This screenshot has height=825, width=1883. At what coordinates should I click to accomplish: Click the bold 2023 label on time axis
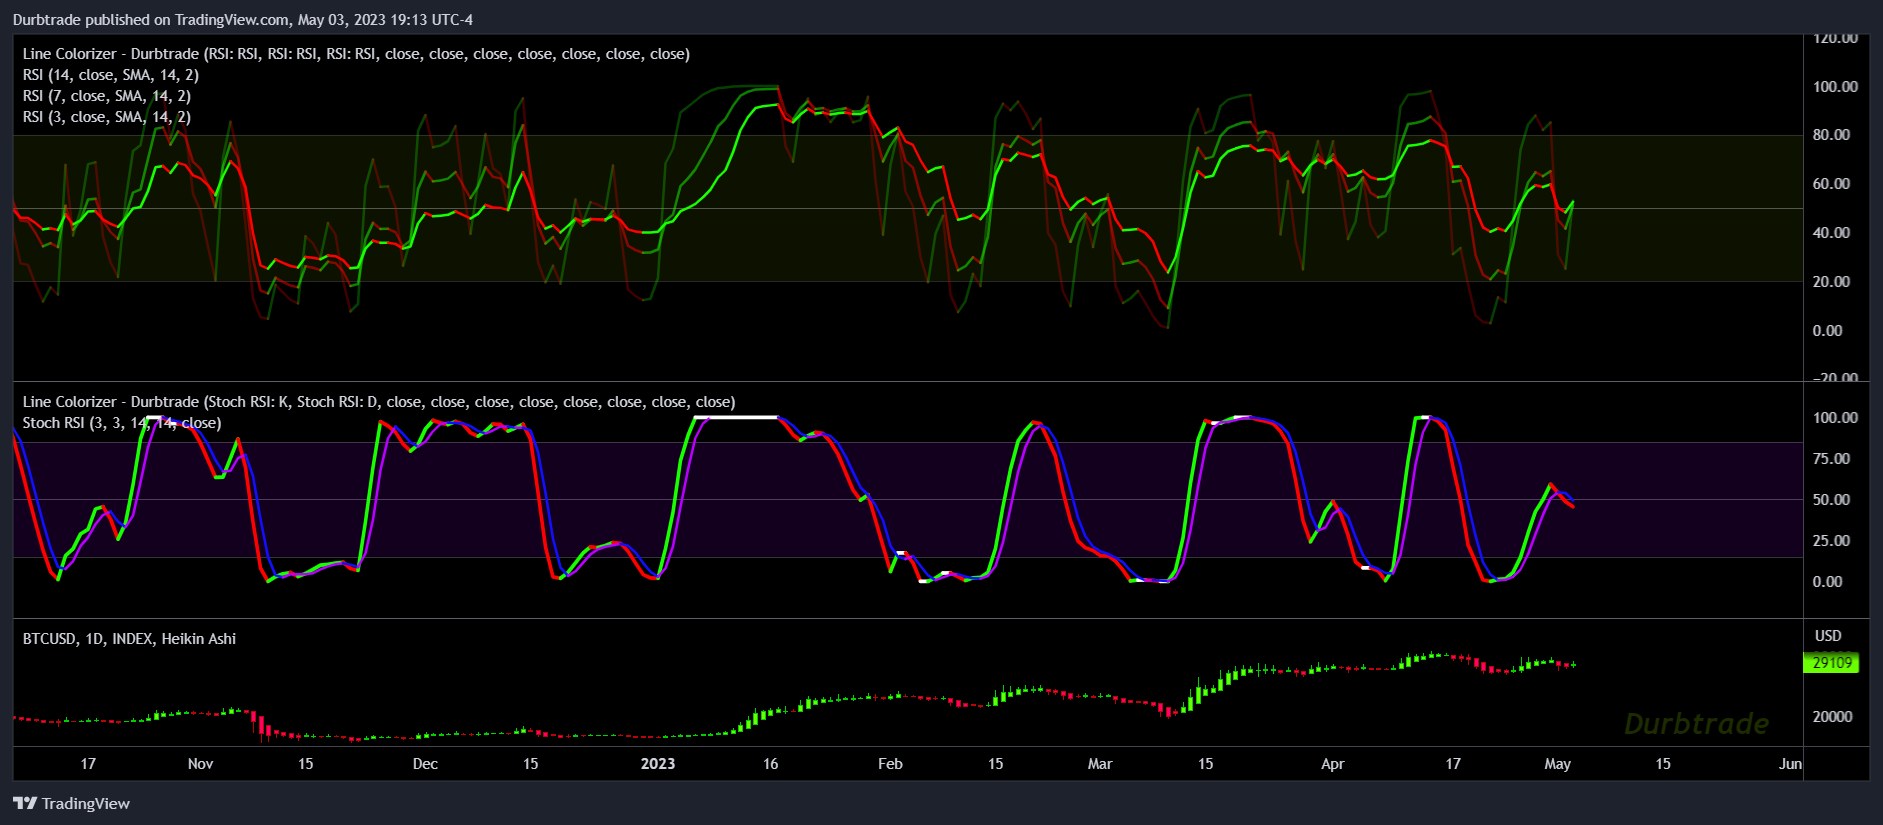[x=658, y=764]
